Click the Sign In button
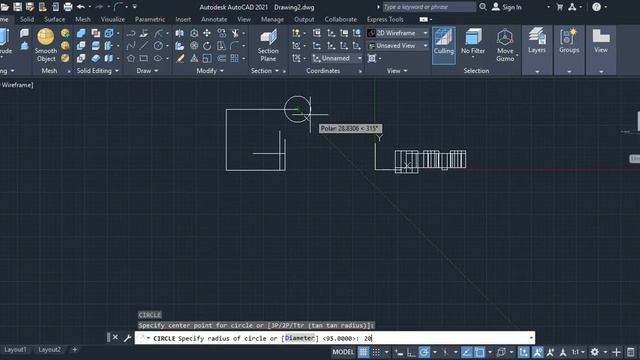The width and height of the screenshot is (640, 360). 507,7
